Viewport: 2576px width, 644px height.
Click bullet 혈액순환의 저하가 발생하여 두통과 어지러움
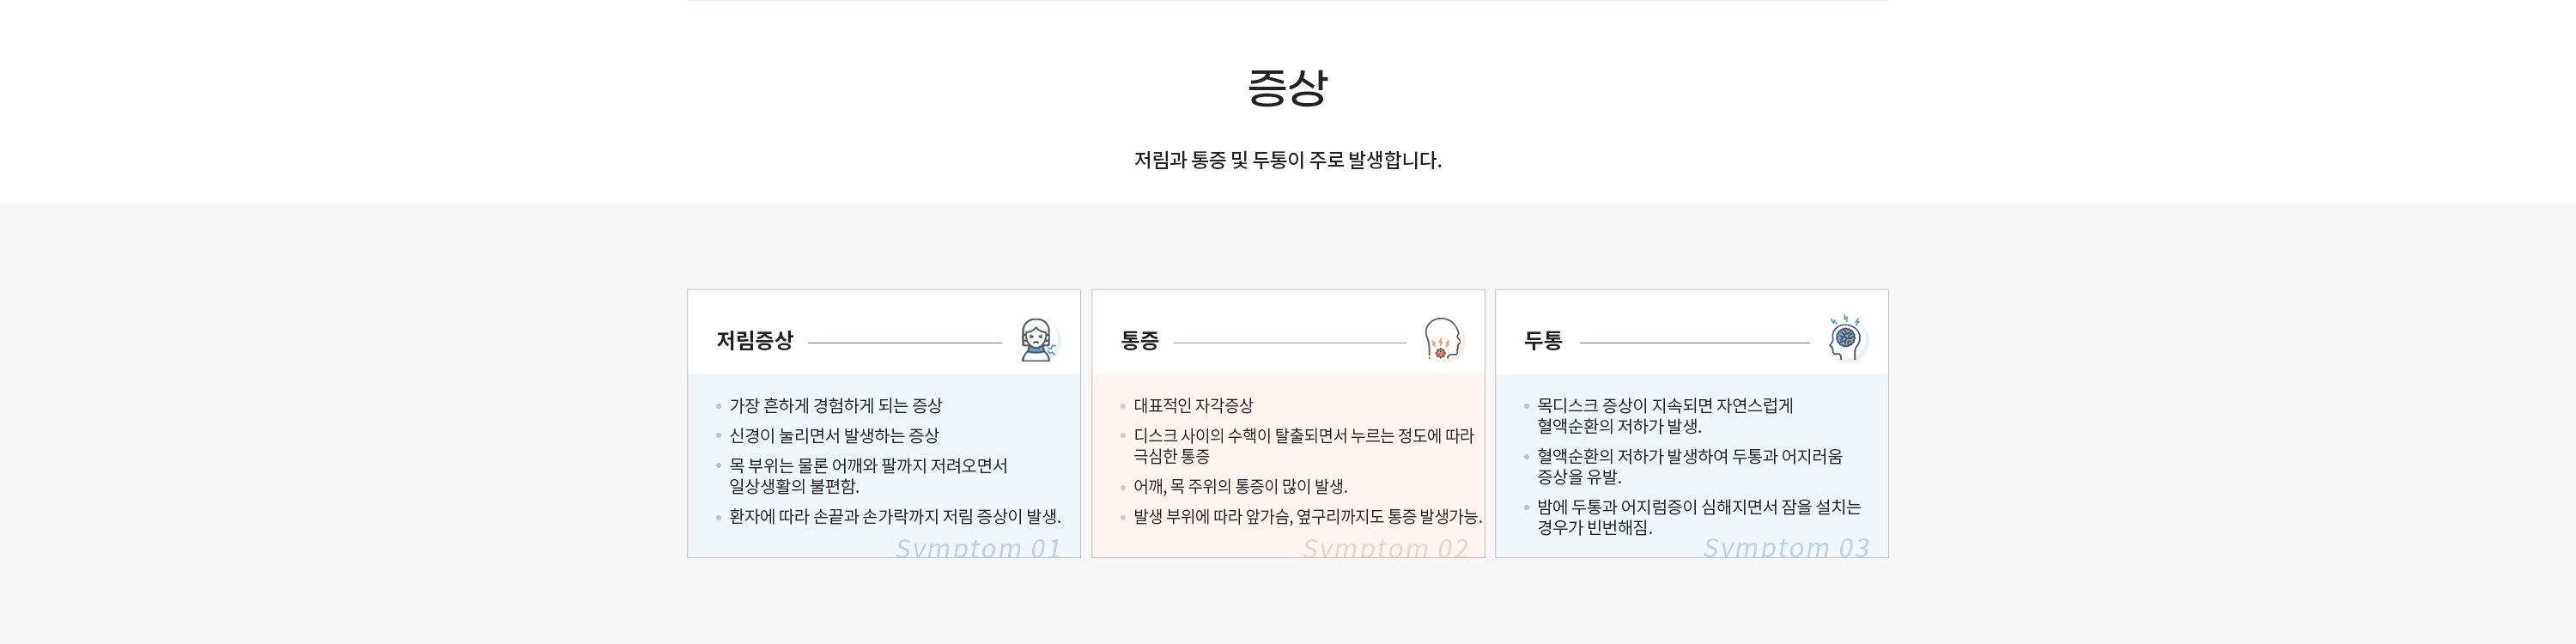[x=1690, y=466]
